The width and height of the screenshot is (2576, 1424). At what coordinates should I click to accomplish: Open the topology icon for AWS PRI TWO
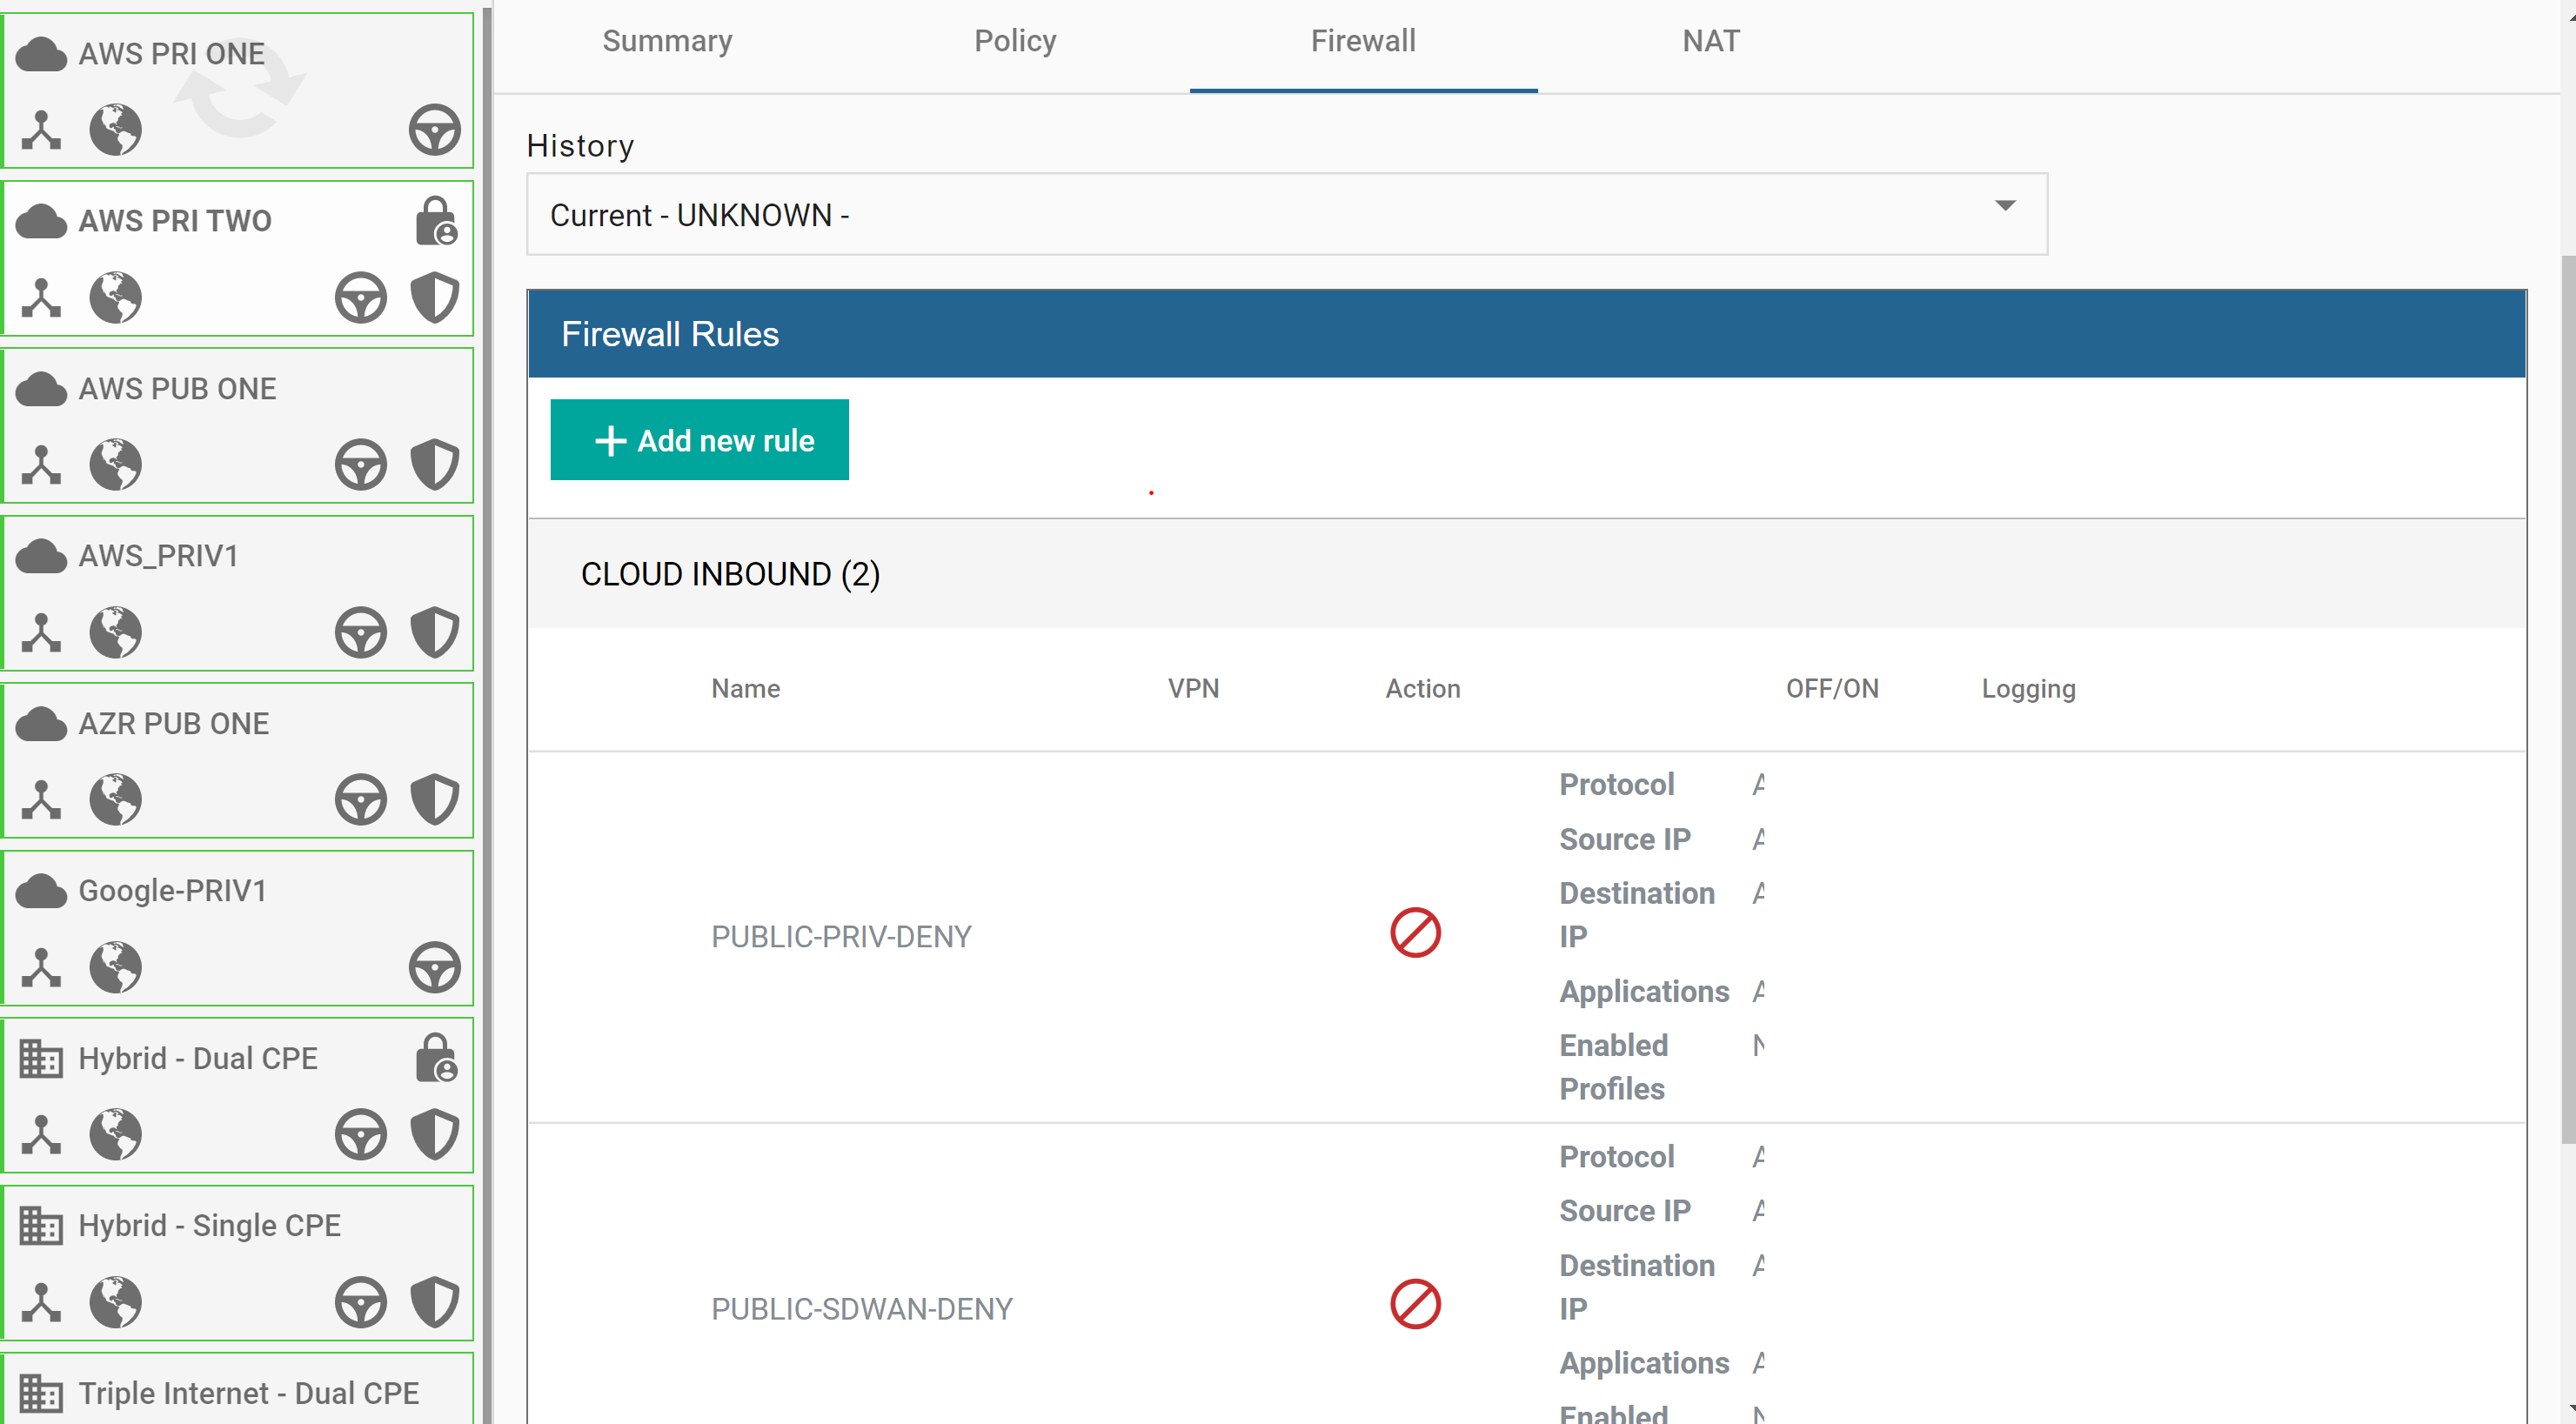click(x=41, y=298)
